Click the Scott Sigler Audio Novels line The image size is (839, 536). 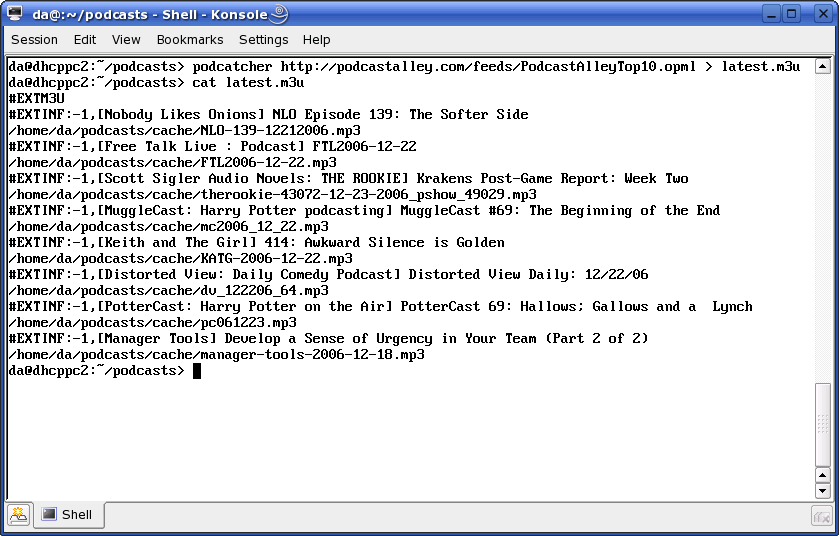(x=348, y=179)
